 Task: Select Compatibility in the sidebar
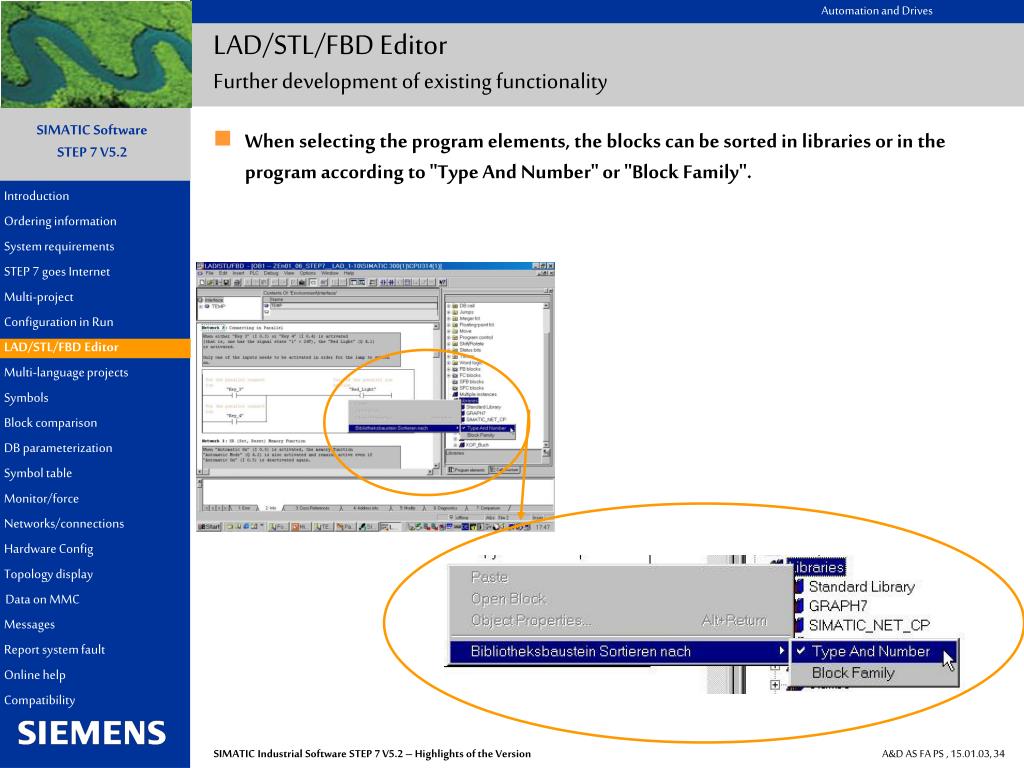(39, 701)
